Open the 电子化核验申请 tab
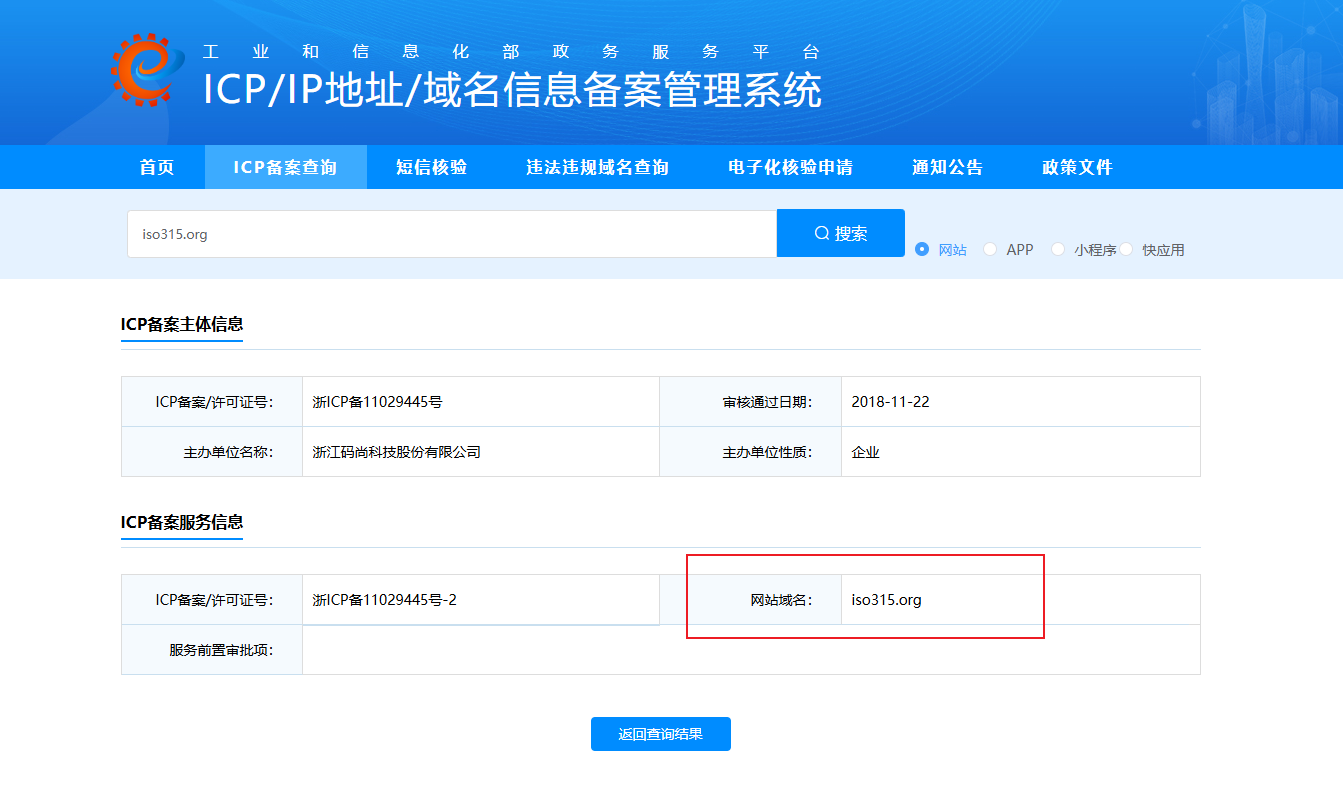 [790, 167]
